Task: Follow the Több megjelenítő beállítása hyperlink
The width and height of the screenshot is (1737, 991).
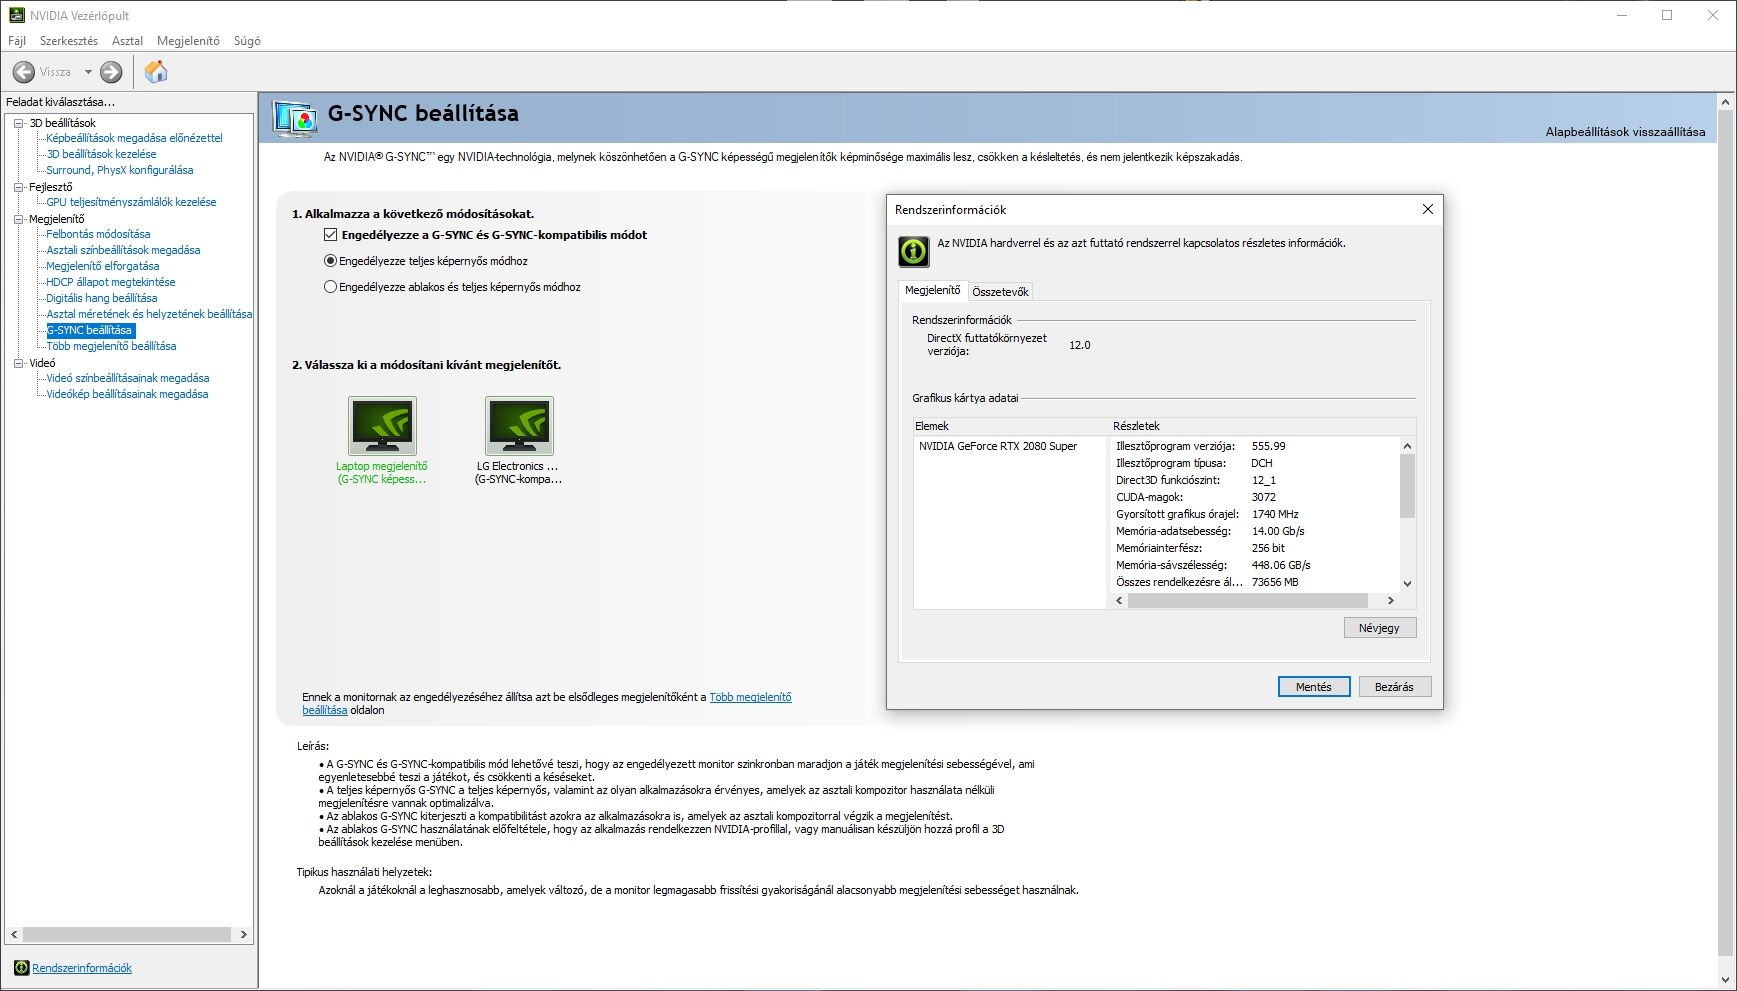Action: tap(750, 697)
